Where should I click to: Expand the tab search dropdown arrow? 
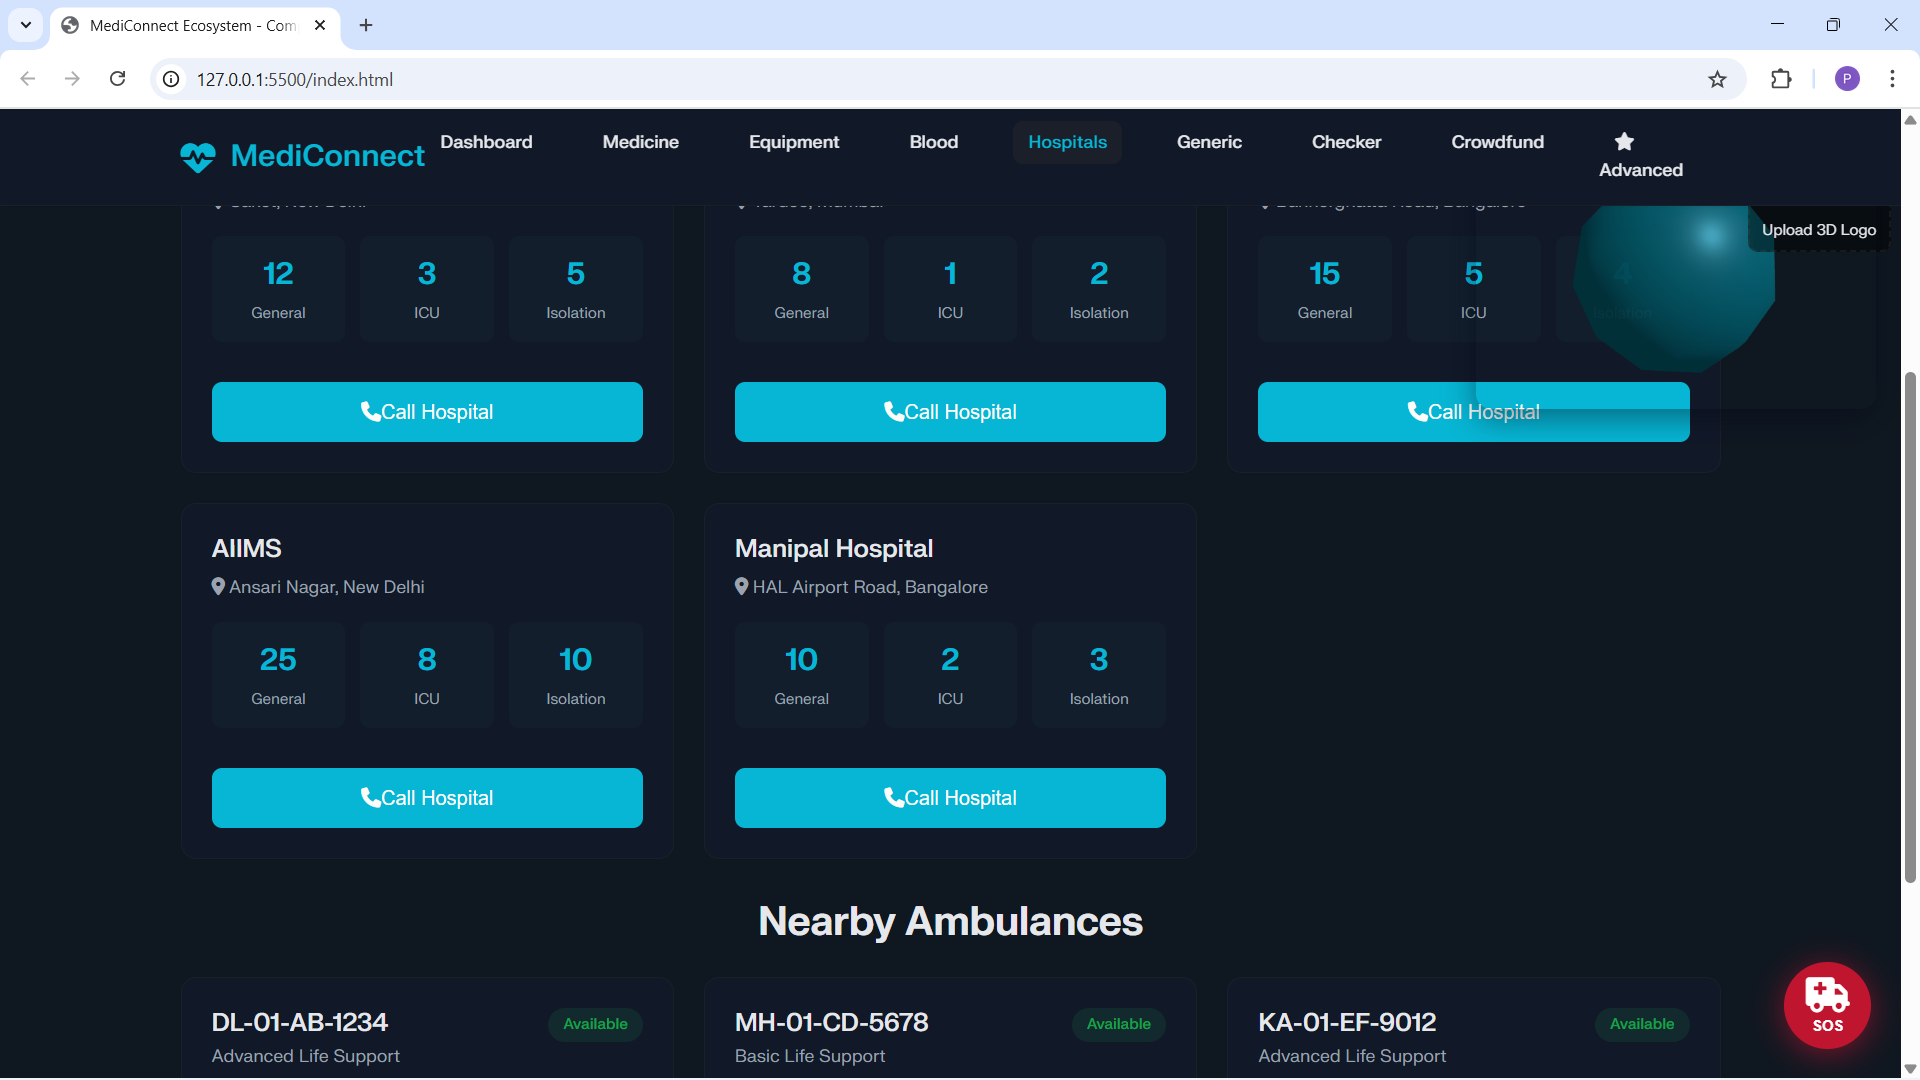tap(26, 25)
